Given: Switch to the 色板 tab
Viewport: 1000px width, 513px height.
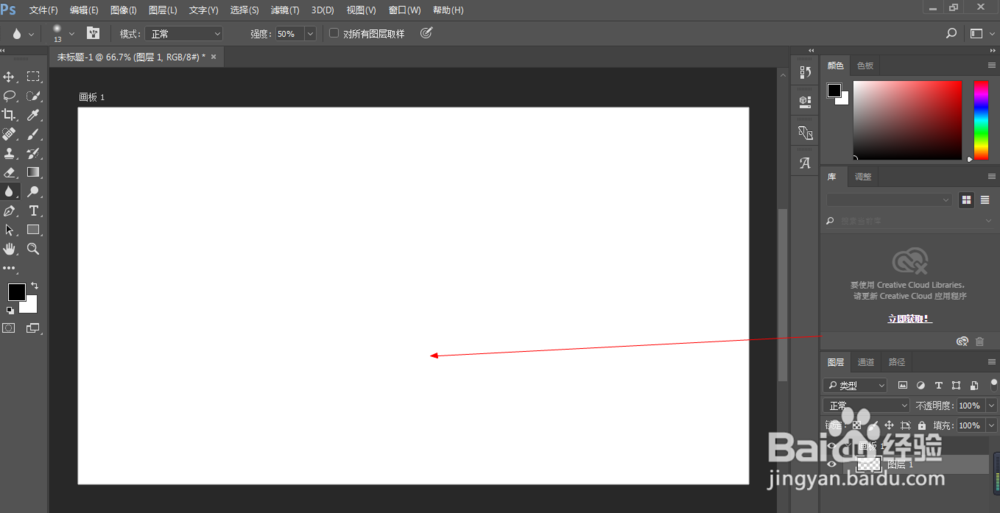Looking at the screenshot, I should pos(865,66).
